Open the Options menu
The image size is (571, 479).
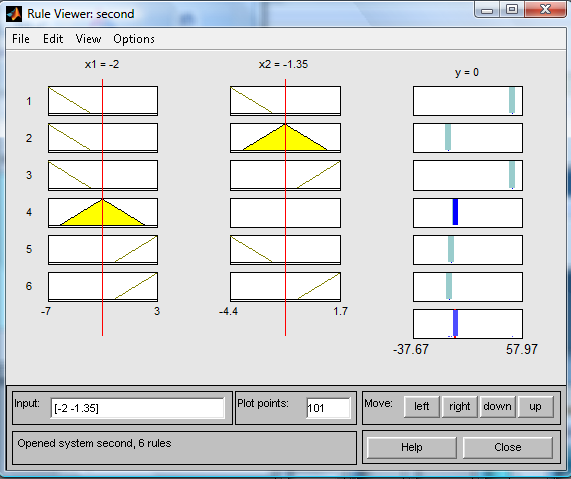coord(134,39)
